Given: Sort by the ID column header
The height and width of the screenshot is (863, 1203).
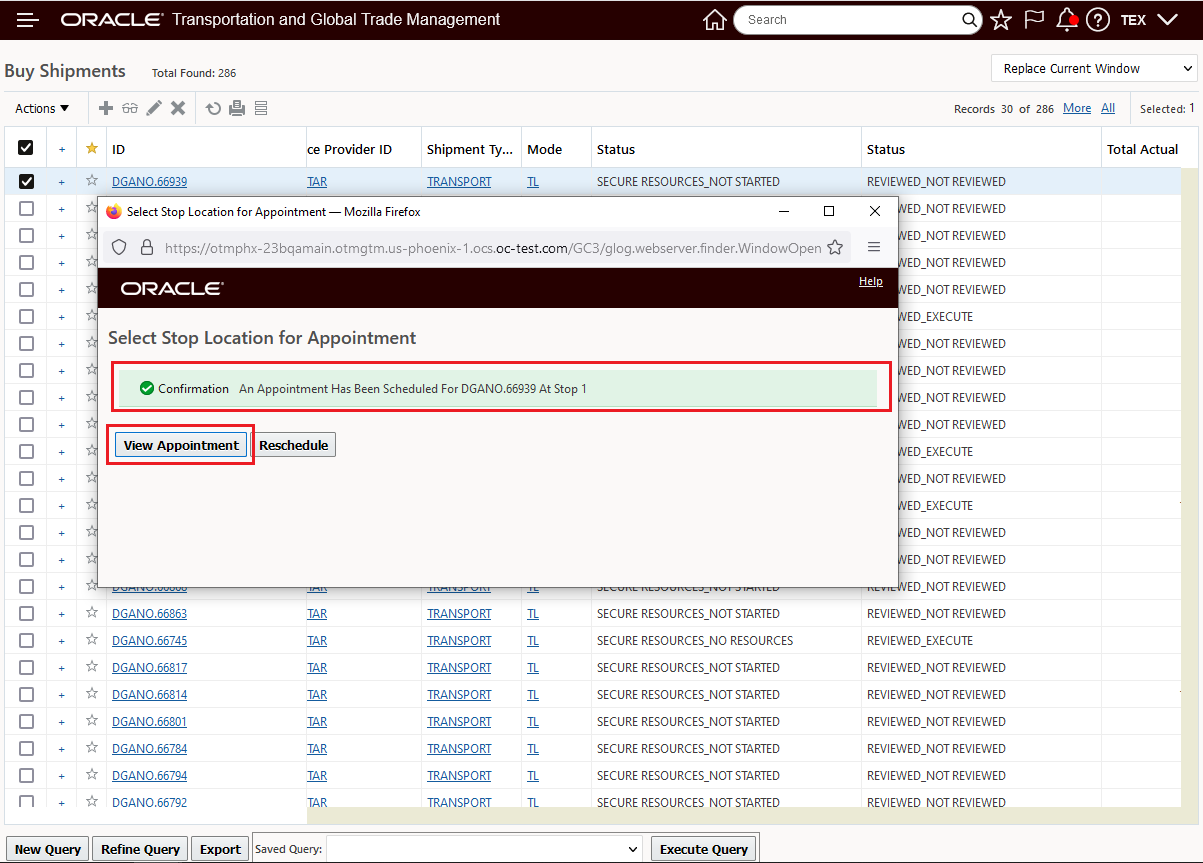Looking at the screenshot, I should coord(118,149).
